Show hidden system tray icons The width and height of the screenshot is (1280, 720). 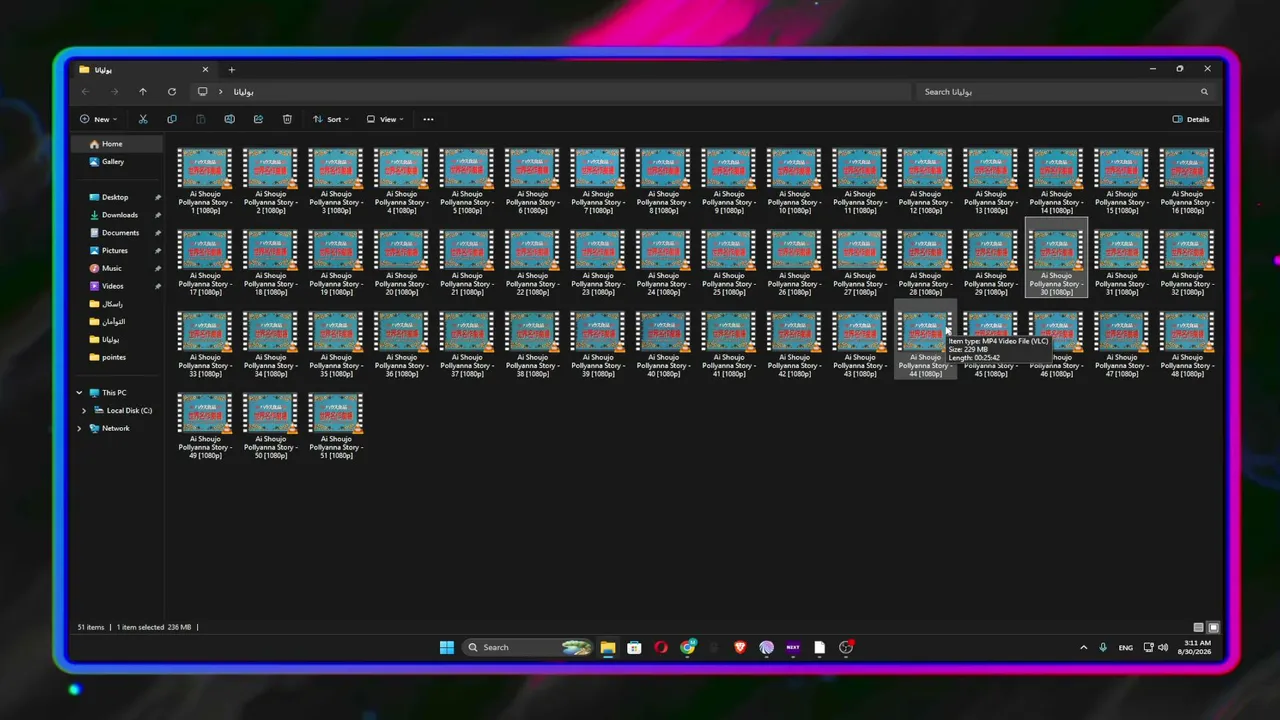coord(1083,647)
